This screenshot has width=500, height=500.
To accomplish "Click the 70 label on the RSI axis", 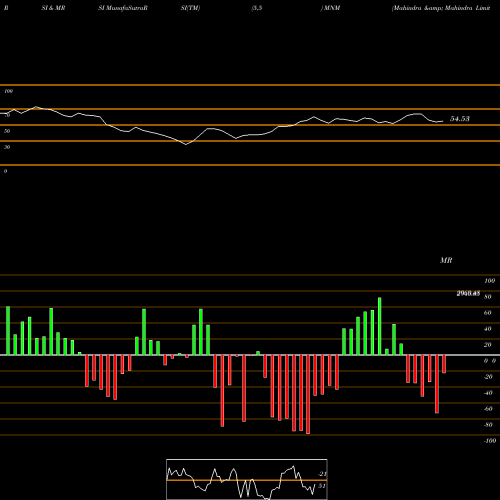I will 7,115.
